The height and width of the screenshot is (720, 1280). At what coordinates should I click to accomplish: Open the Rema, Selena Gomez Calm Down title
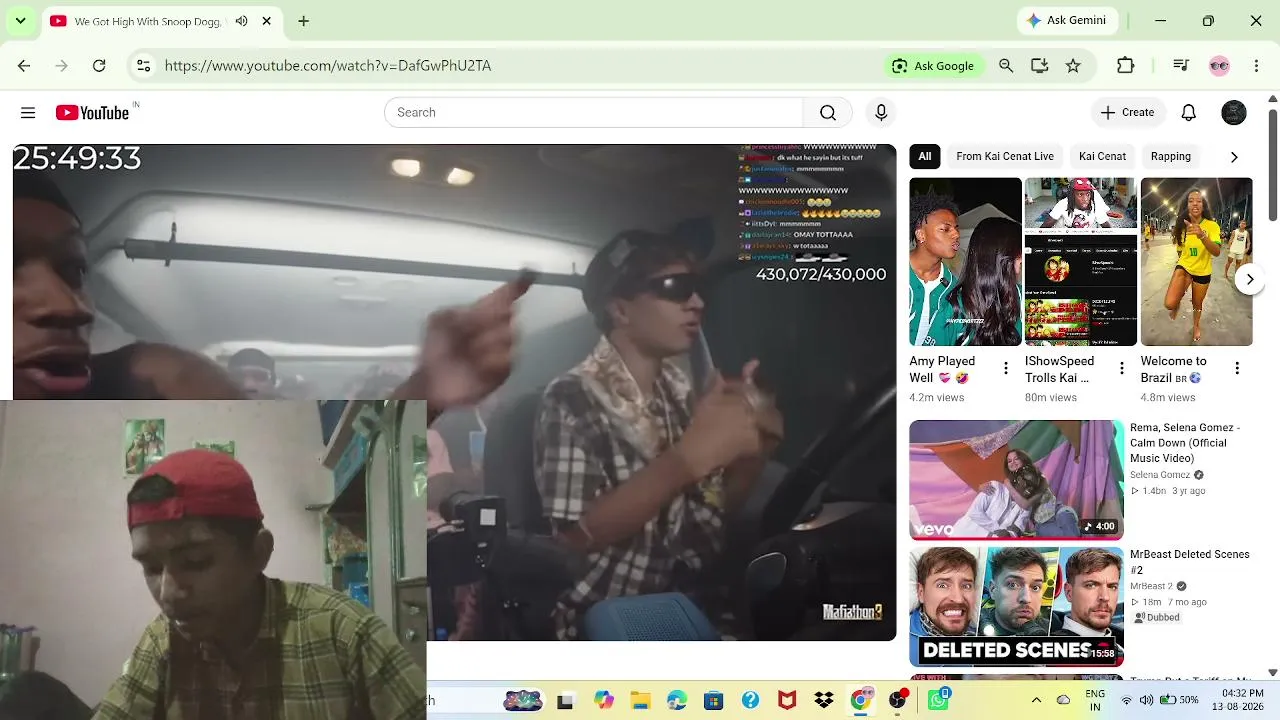point(1185,443)
